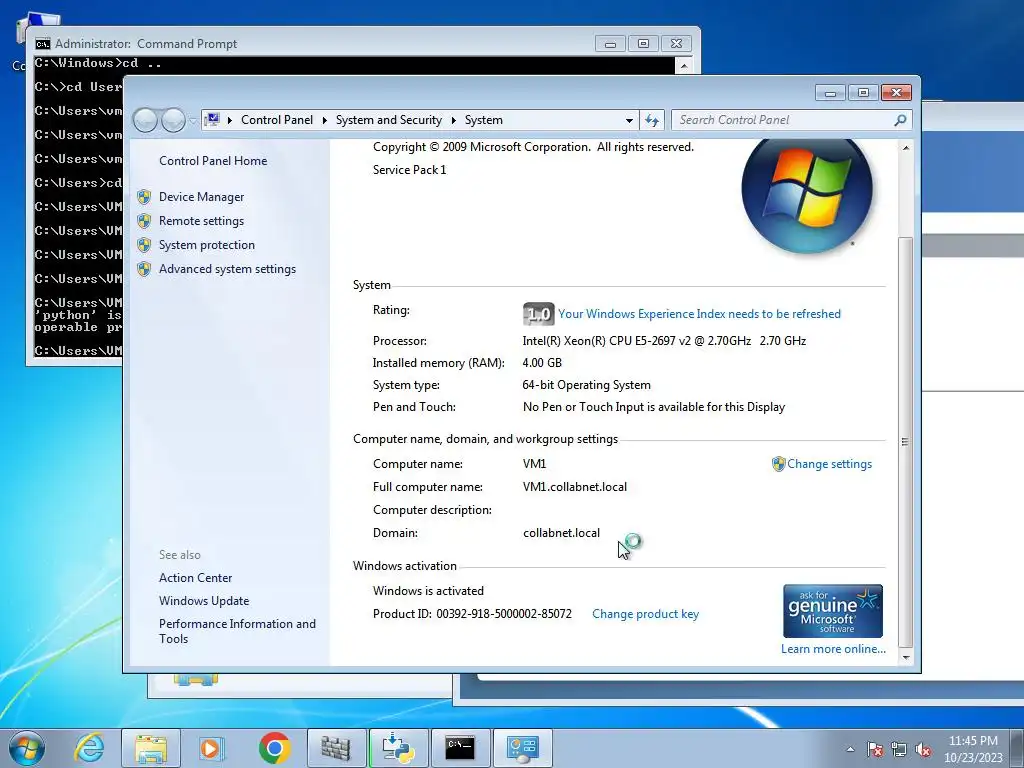Click the Device Manager shield icon
The height and width of the screenshot is (768, 1024).
[144, 197]
